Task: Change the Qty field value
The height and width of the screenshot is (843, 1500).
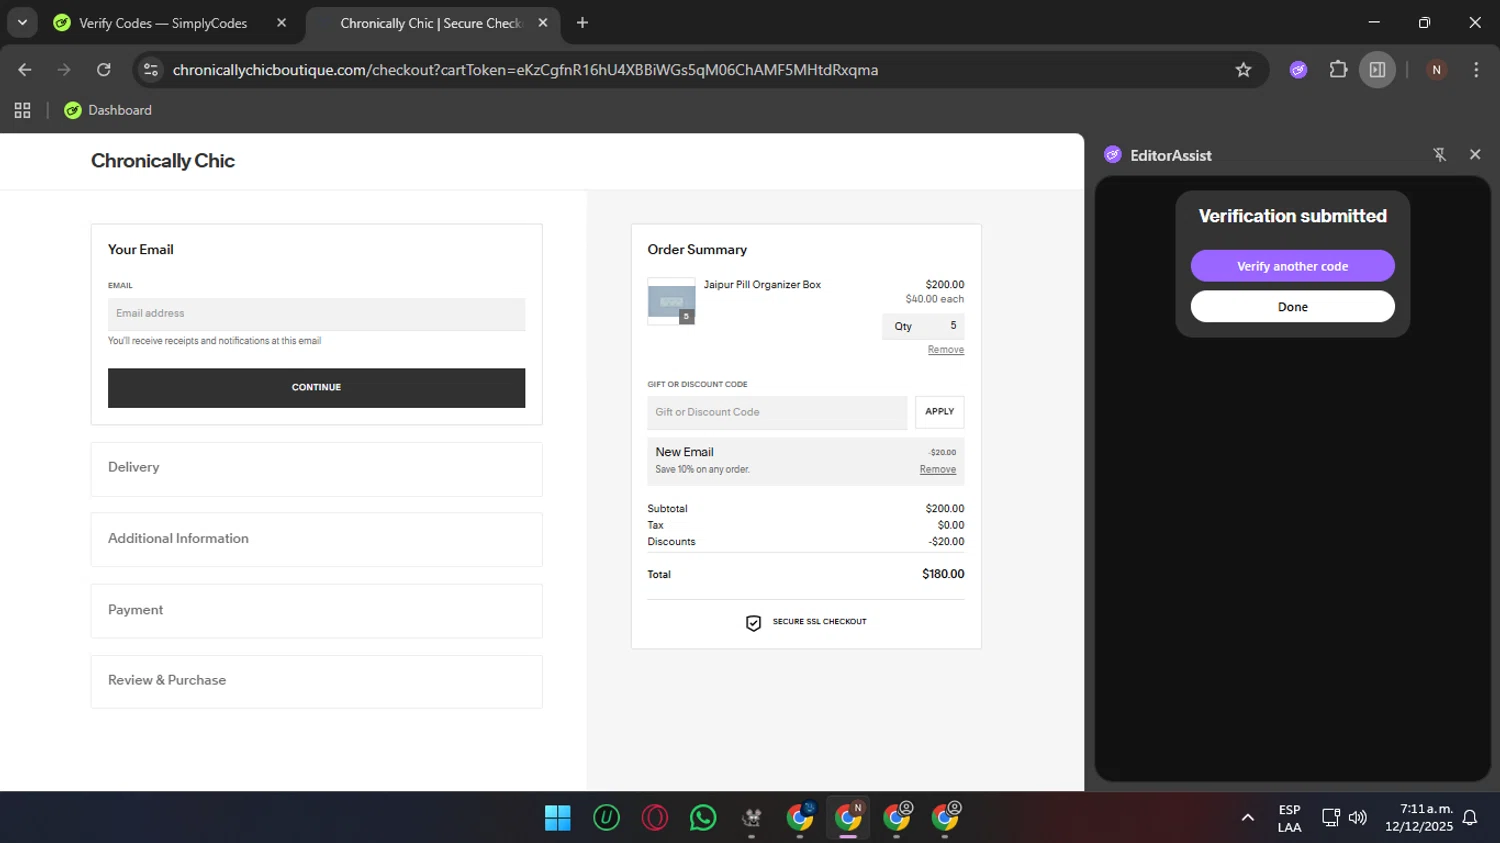Action: tap(923, 326)
